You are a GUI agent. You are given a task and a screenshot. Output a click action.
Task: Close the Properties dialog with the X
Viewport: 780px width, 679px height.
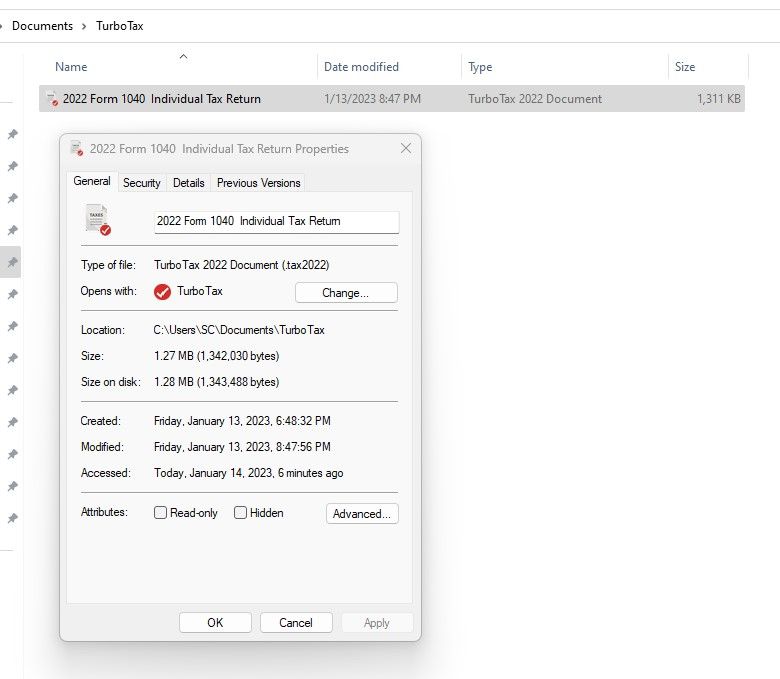point(405,148)
